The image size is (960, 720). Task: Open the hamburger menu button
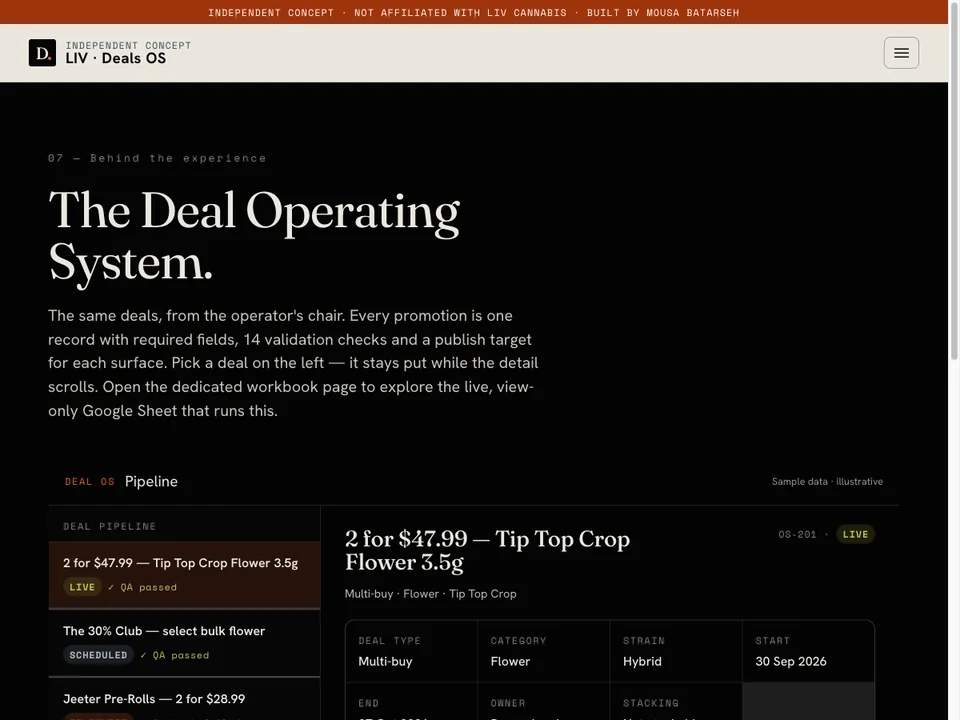(901, 53)
